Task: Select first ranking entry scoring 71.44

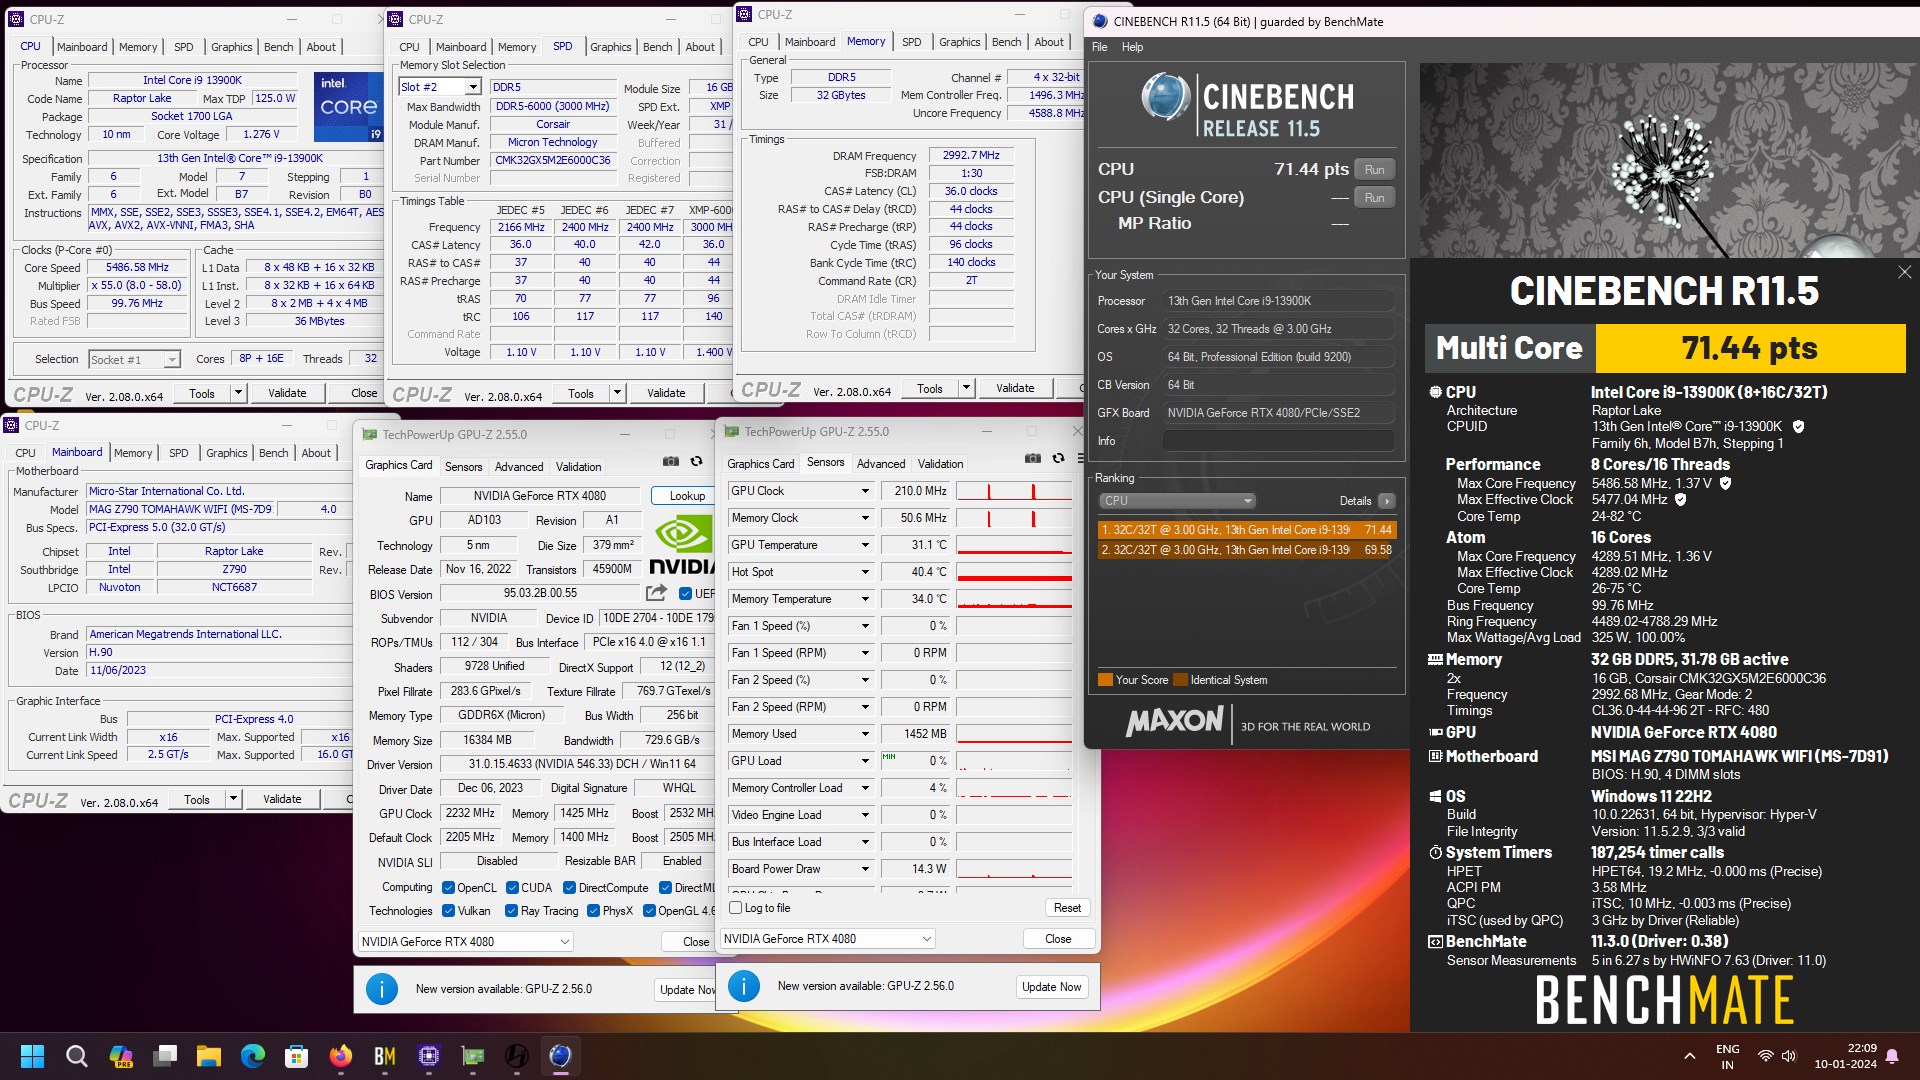Action: click(x=1246, y=530)
